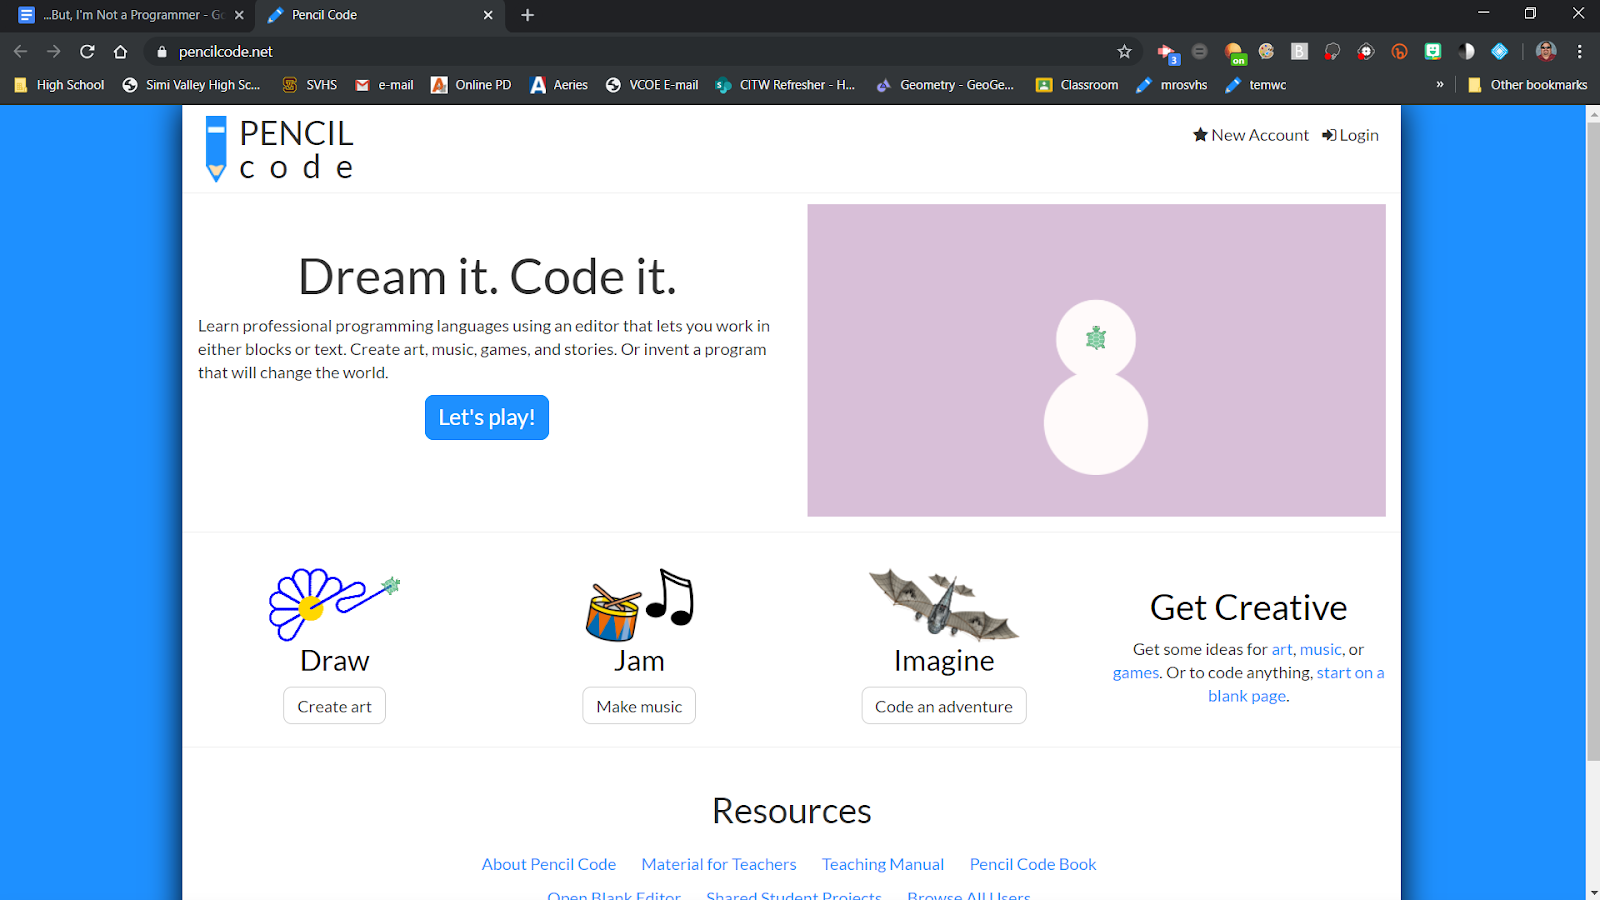Click the bats Imagine illustration

coord(944,604)
